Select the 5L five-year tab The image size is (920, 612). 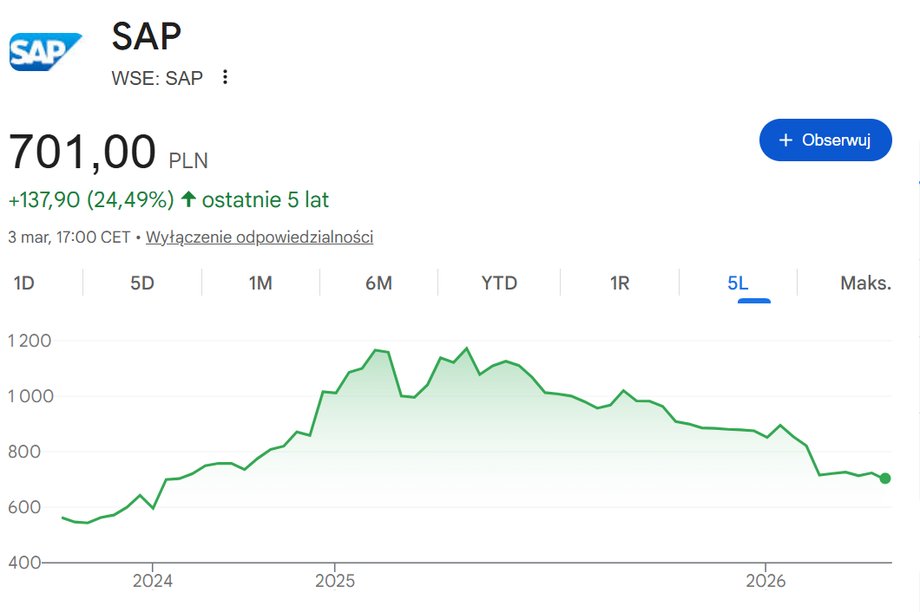[738, 283]
